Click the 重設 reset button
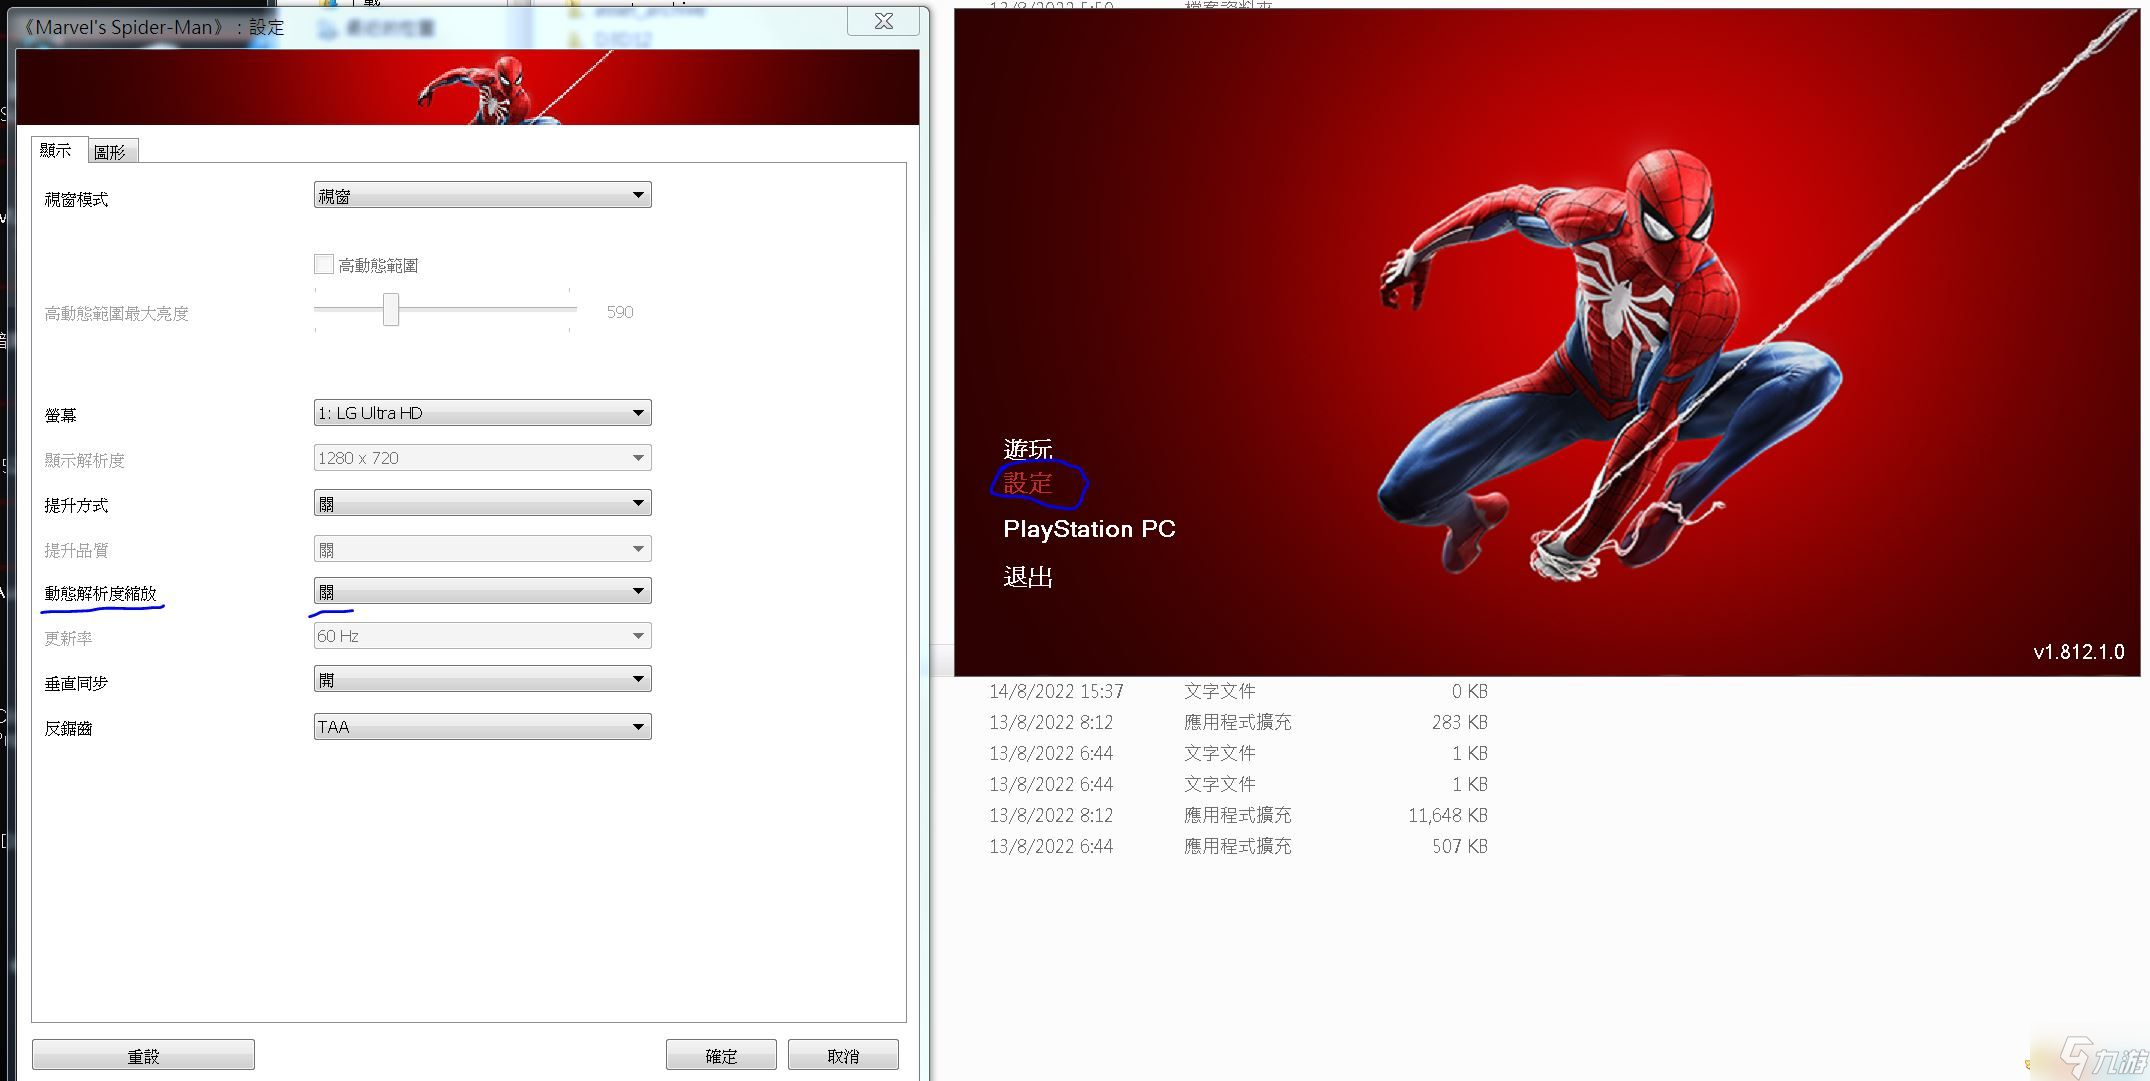 click(143, 1055)
